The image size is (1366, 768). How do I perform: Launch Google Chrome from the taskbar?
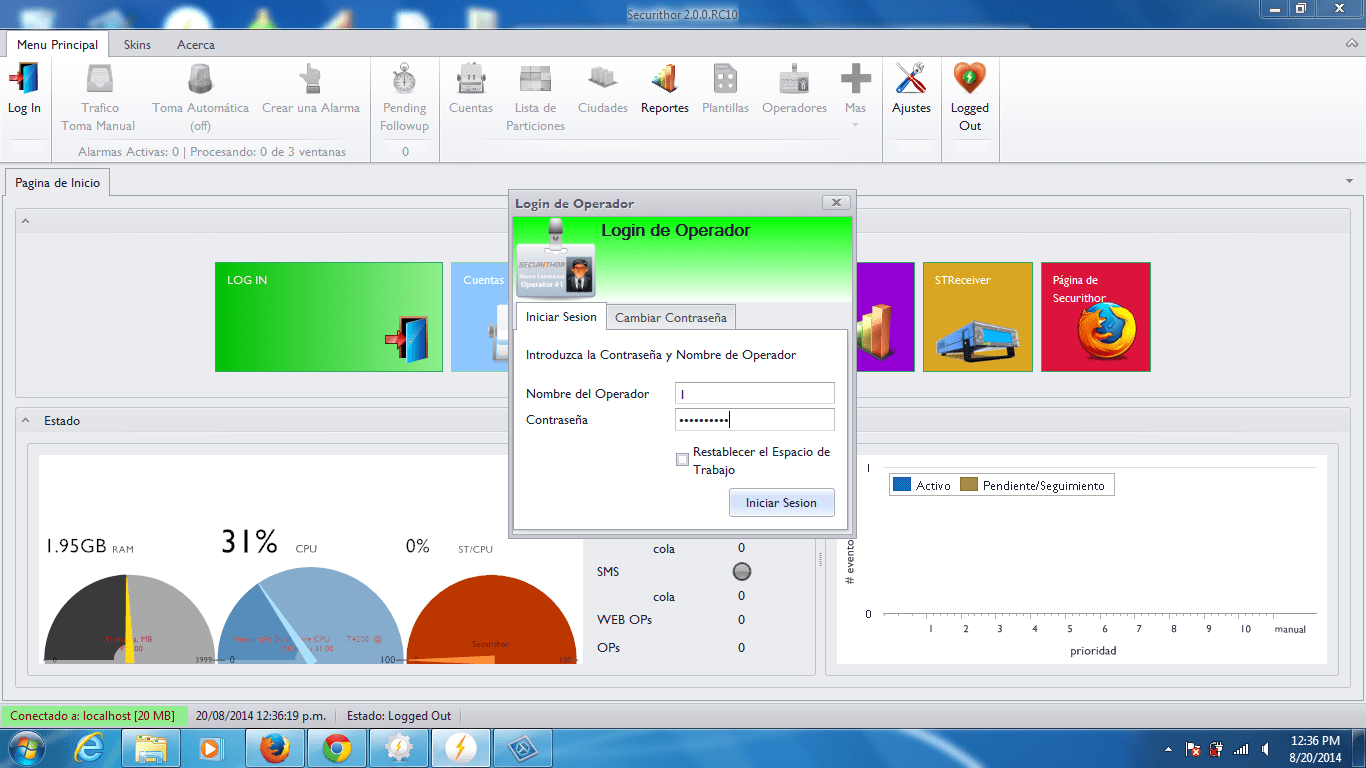coord(336,748)
